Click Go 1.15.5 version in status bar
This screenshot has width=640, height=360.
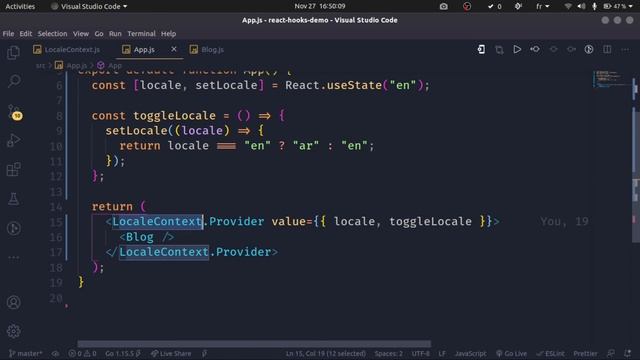123,353
